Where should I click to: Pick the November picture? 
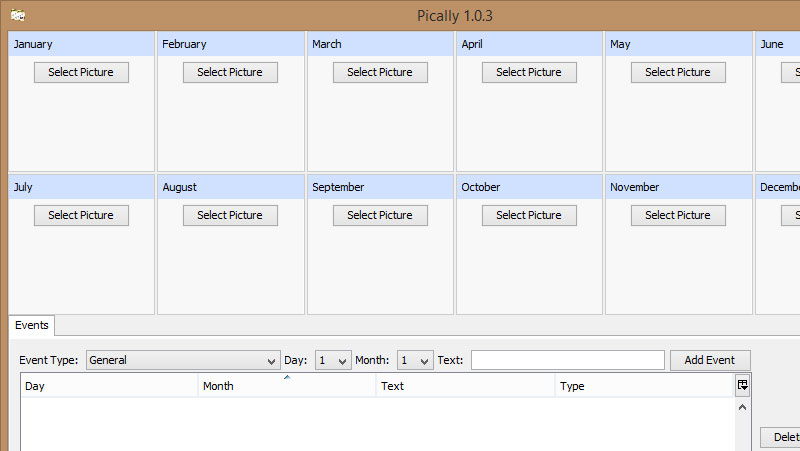coord(678,215)
